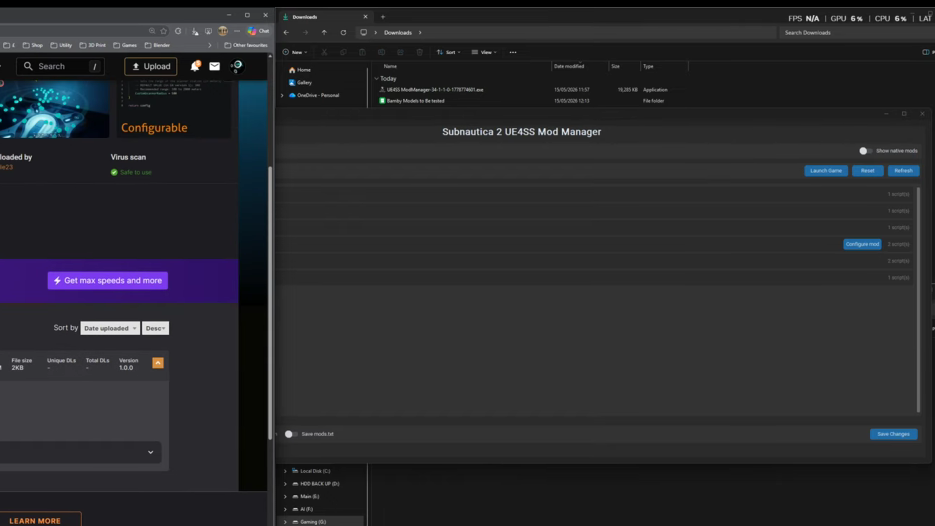Open the messages envelope icon
The width and height of the screenshot is (935, 526).
(215, 66)
